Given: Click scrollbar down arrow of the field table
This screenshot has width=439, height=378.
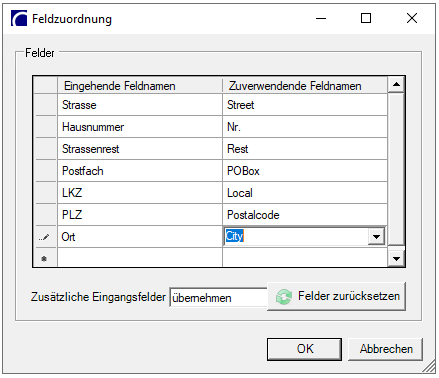Looking at the screenshot, I should click(396, 259).
